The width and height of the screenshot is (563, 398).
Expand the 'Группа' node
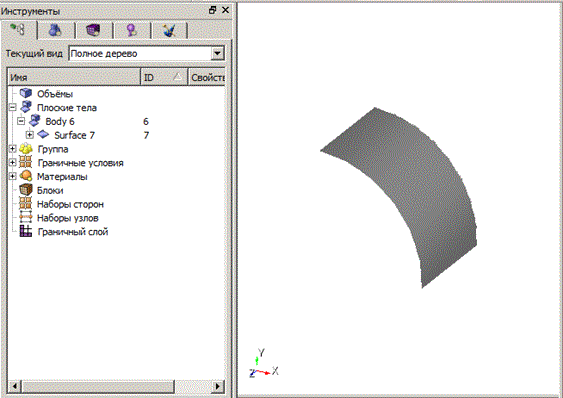13,149
